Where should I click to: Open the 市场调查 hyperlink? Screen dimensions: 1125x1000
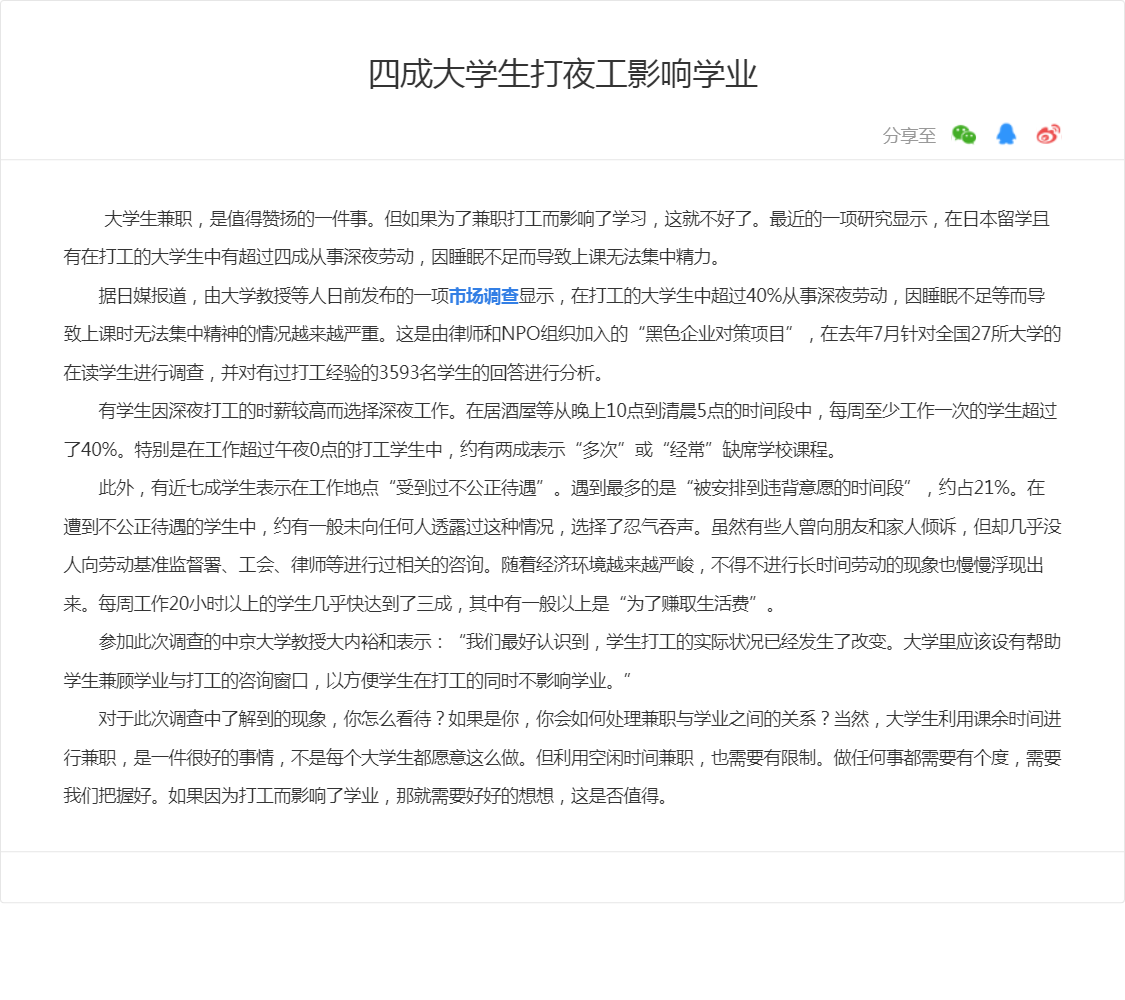(x=483, y=296)
